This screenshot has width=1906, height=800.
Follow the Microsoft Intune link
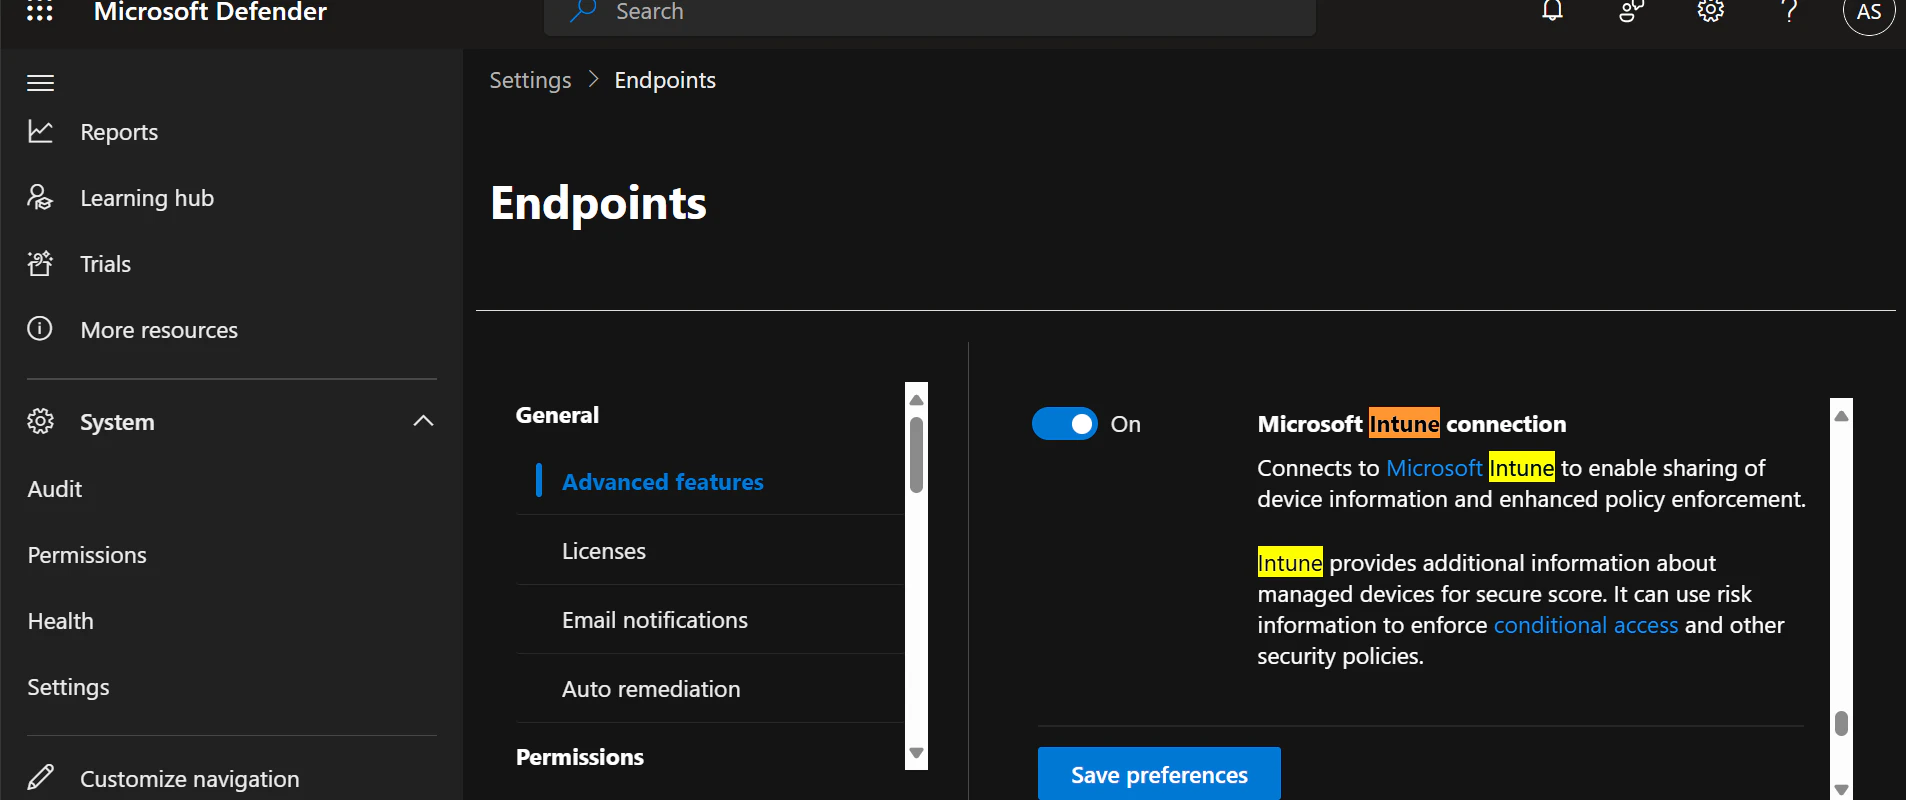point(1470,468)
